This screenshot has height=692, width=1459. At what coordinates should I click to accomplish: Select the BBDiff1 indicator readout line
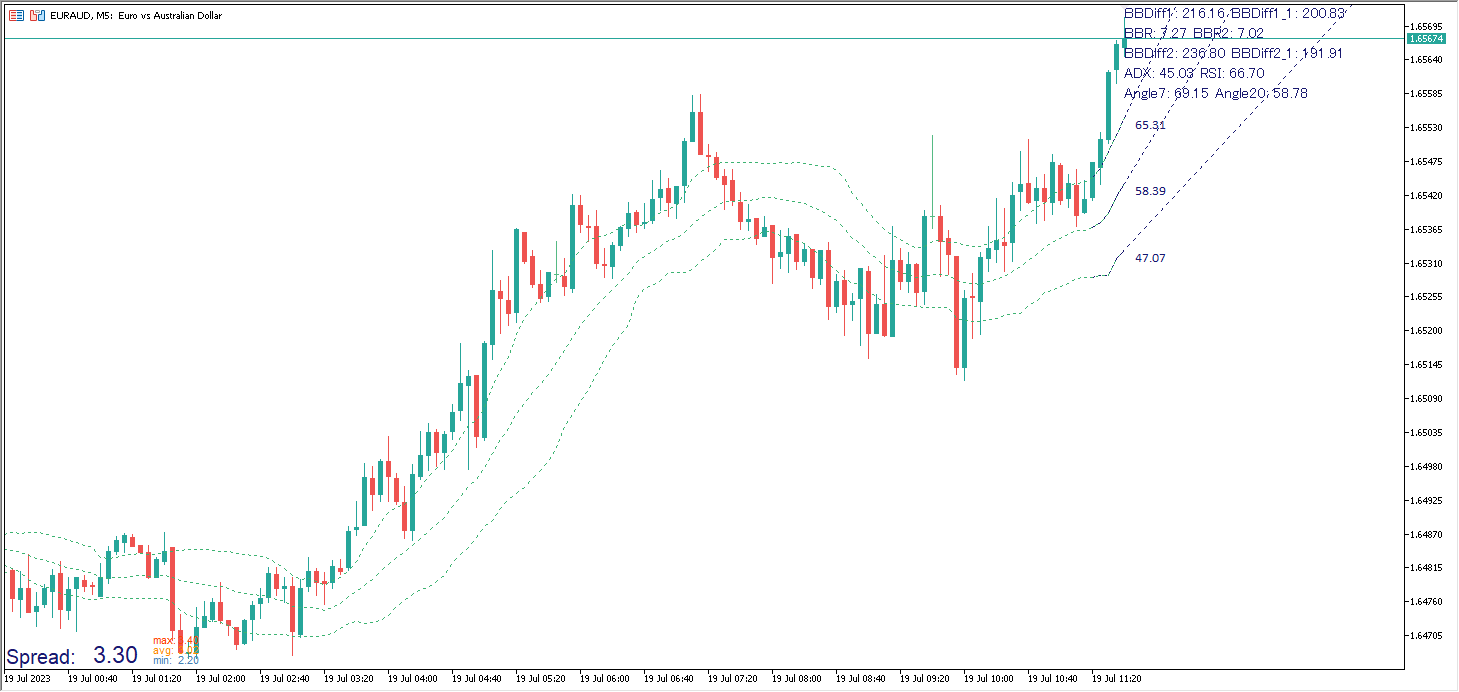tap(1234, 13)
